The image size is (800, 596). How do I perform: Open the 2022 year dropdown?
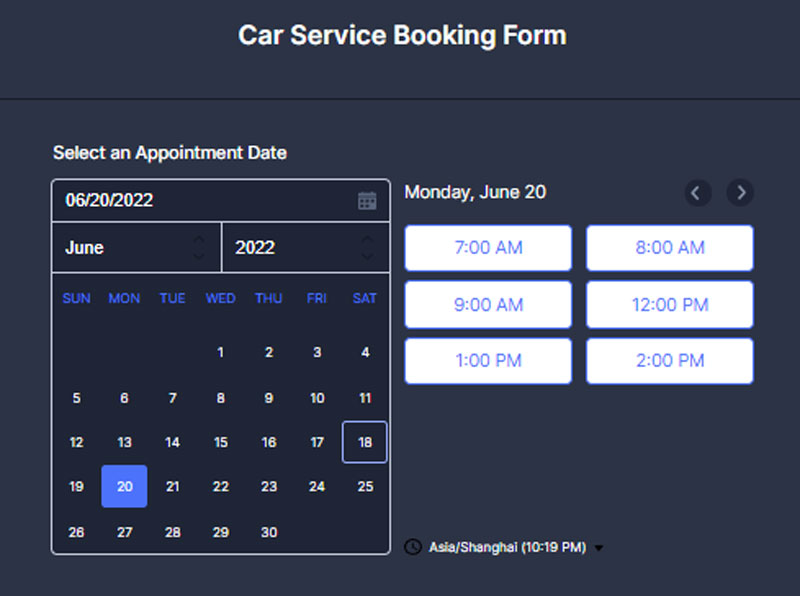coord(306,247)
